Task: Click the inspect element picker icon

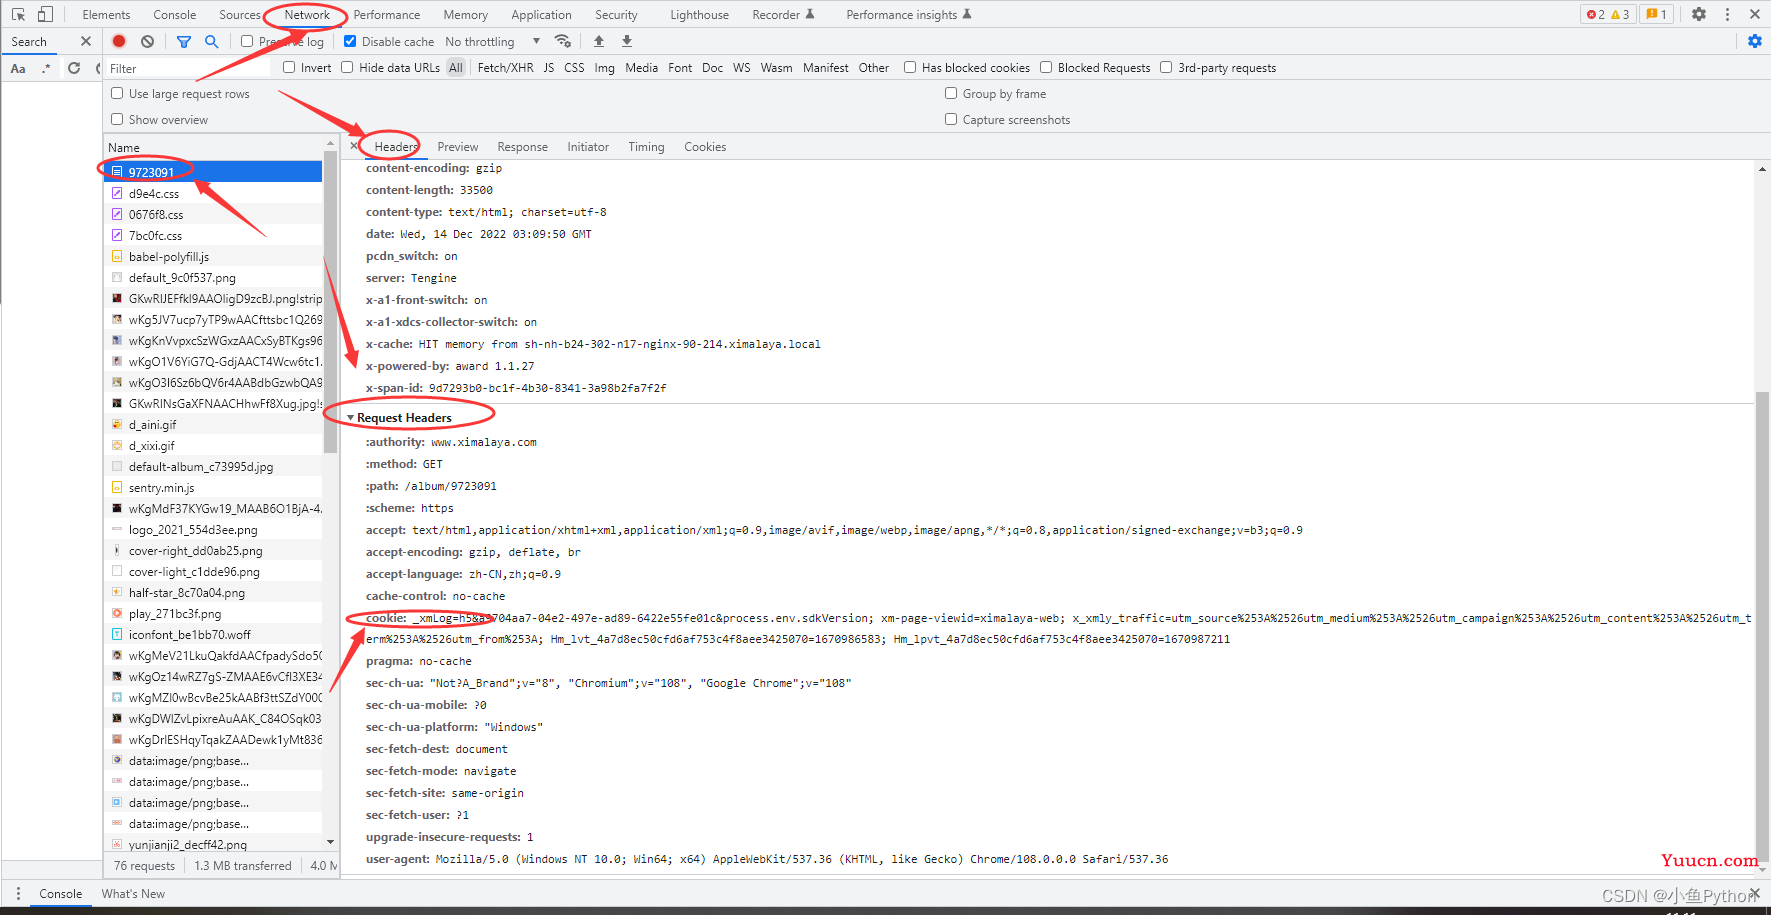Action: pyautogui.click(x=18, y=14)
